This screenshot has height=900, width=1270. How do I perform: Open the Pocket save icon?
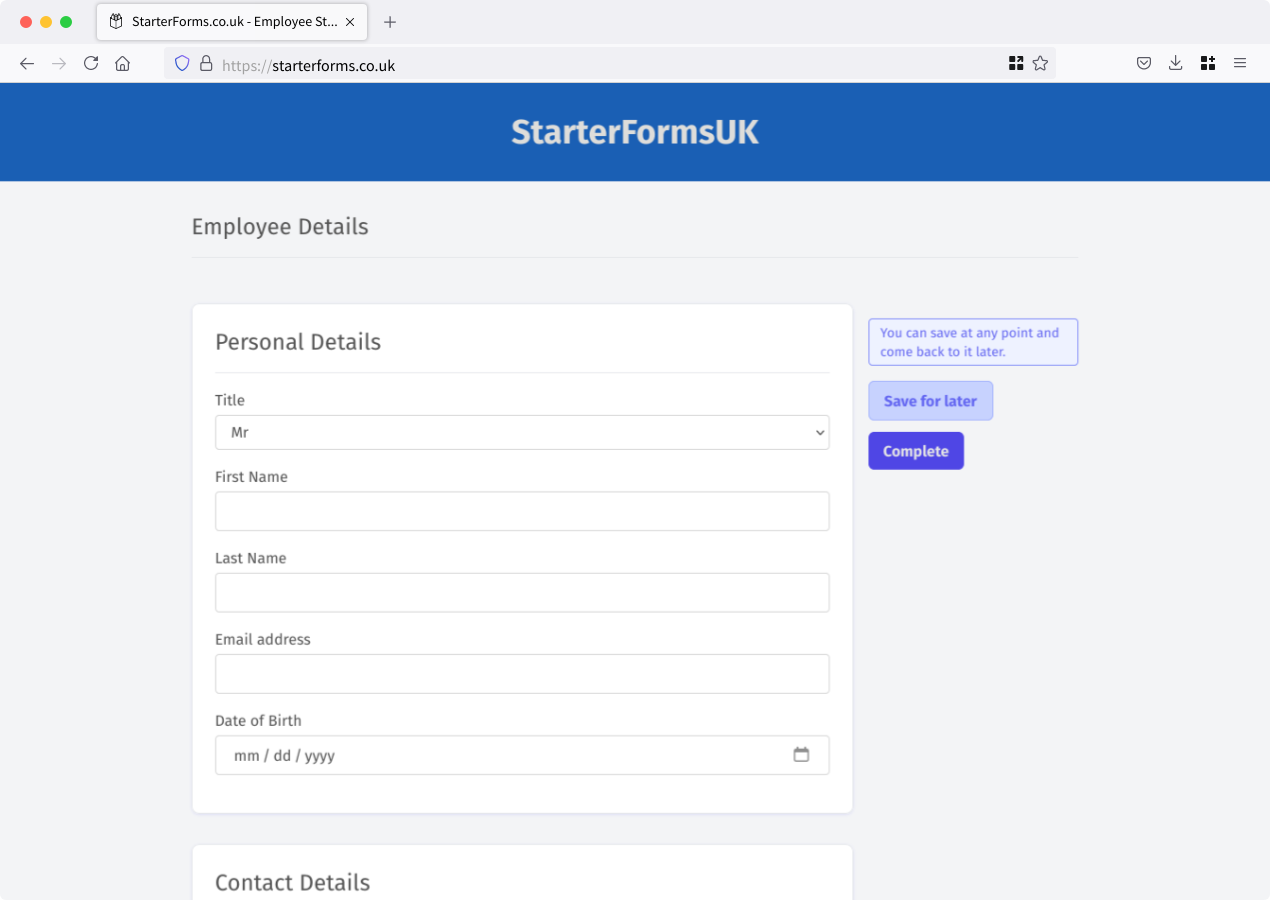(1144, 64)
